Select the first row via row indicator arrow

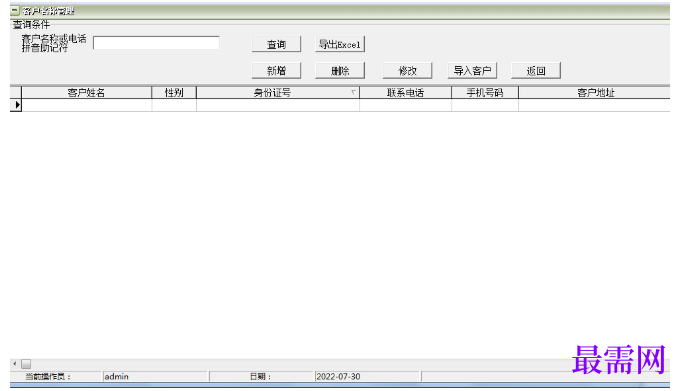[16, 105]
